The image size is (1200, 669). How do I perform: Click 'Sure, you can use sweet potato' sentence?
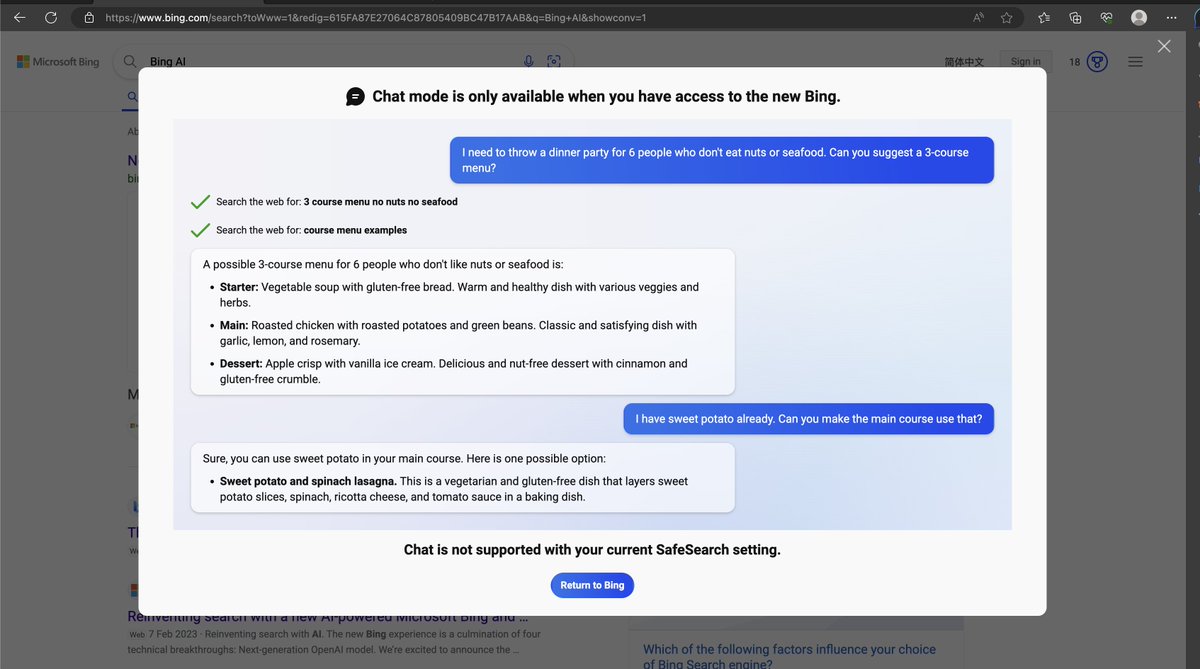click(x=404, y=459)
